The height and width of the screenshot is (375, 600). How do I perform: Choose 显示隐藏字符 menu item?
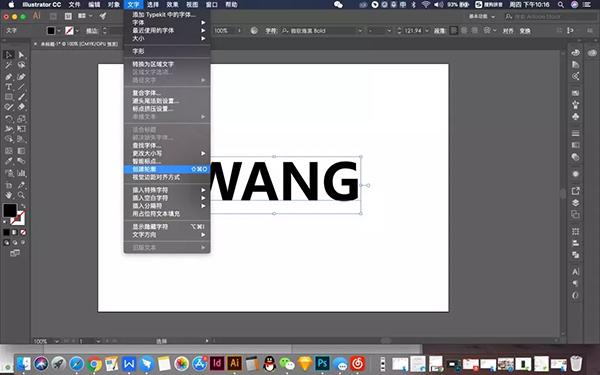coord(167,227)
